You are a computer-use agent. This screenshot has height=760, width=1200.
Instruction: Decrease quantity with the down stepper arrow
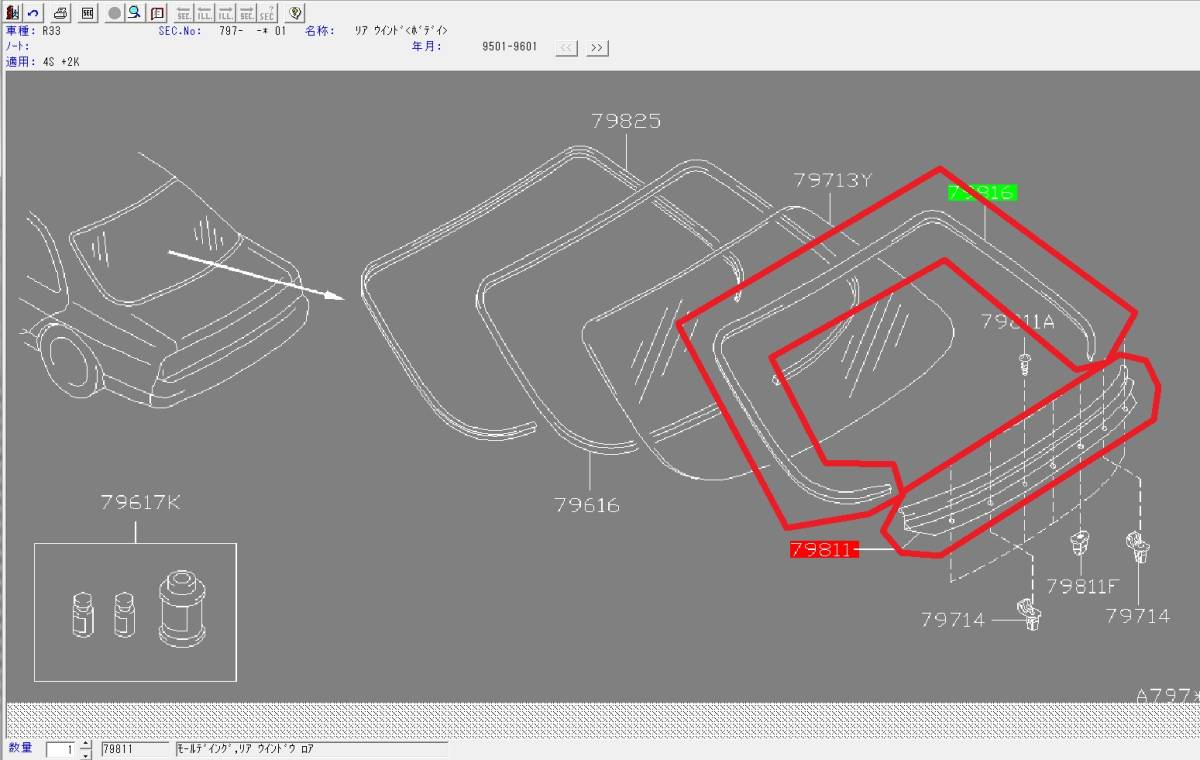point(86,755)
